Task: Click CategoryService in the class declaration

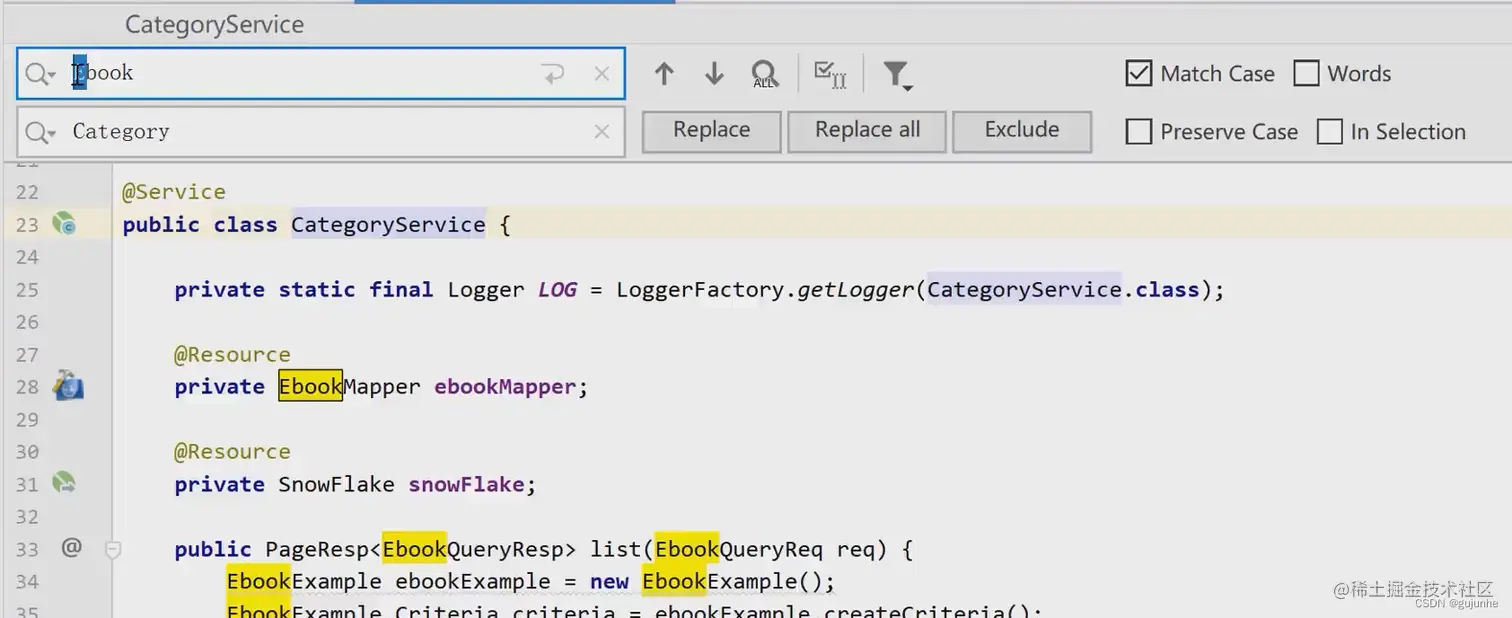Action: point(388,224)
